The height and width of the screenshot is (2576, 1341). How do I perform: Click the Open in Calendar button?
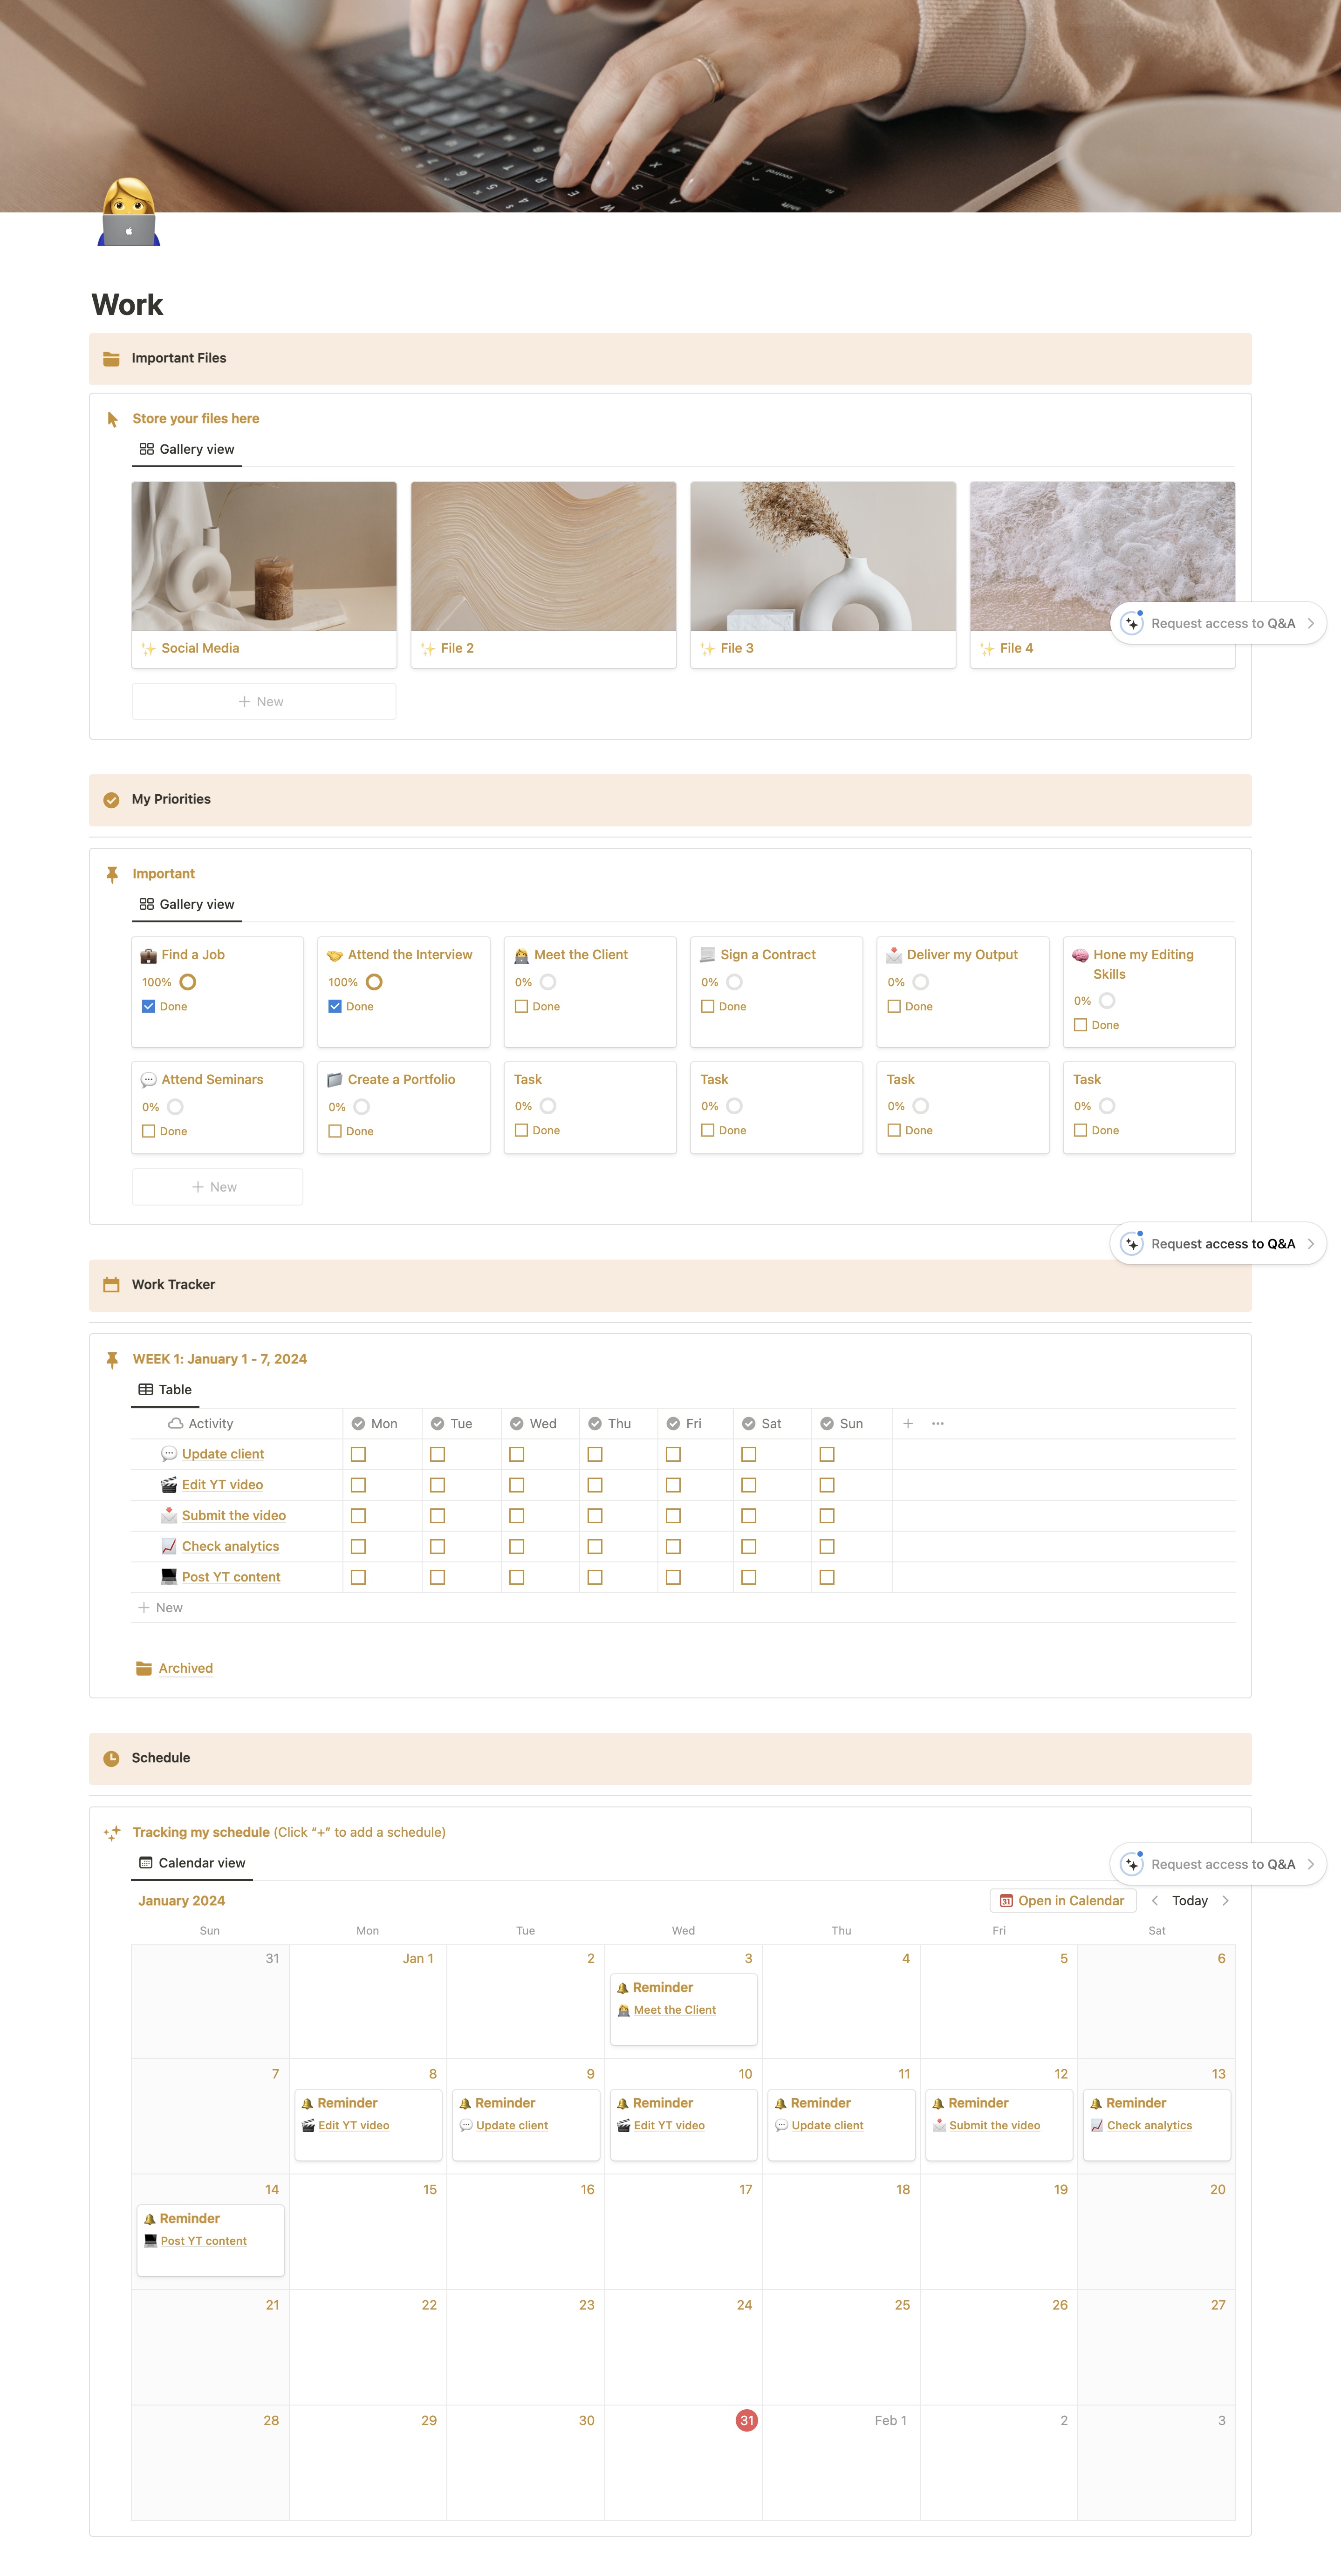tap(1062, 1901)
